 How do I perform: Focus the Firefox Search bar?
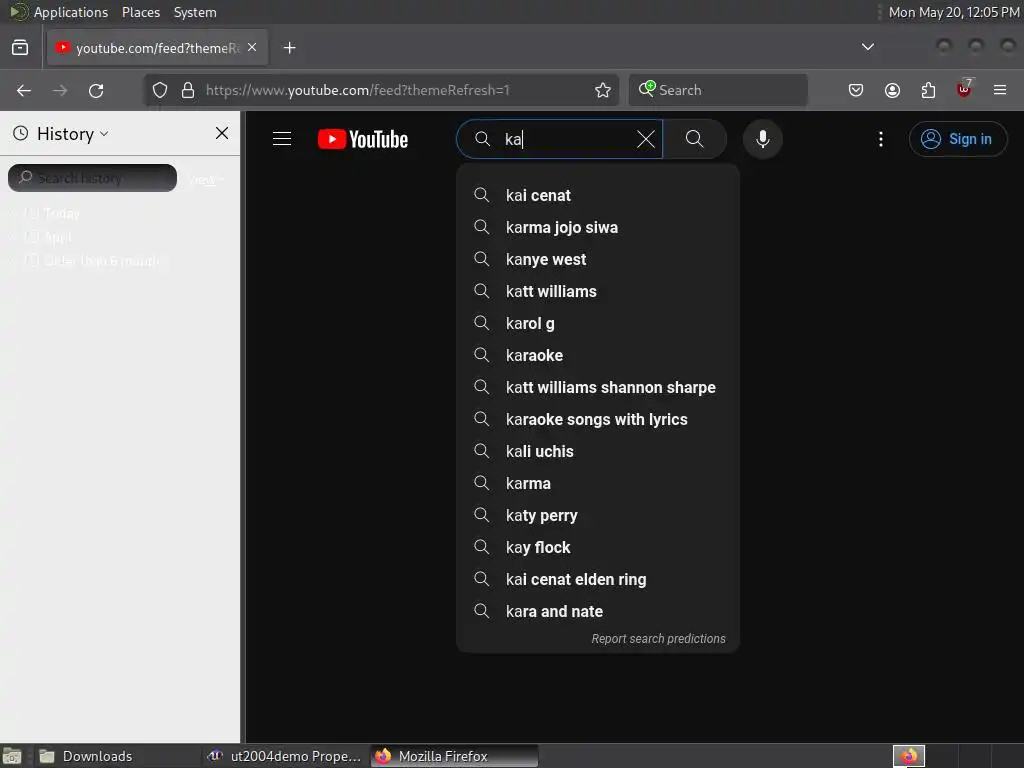click(718, 90)
